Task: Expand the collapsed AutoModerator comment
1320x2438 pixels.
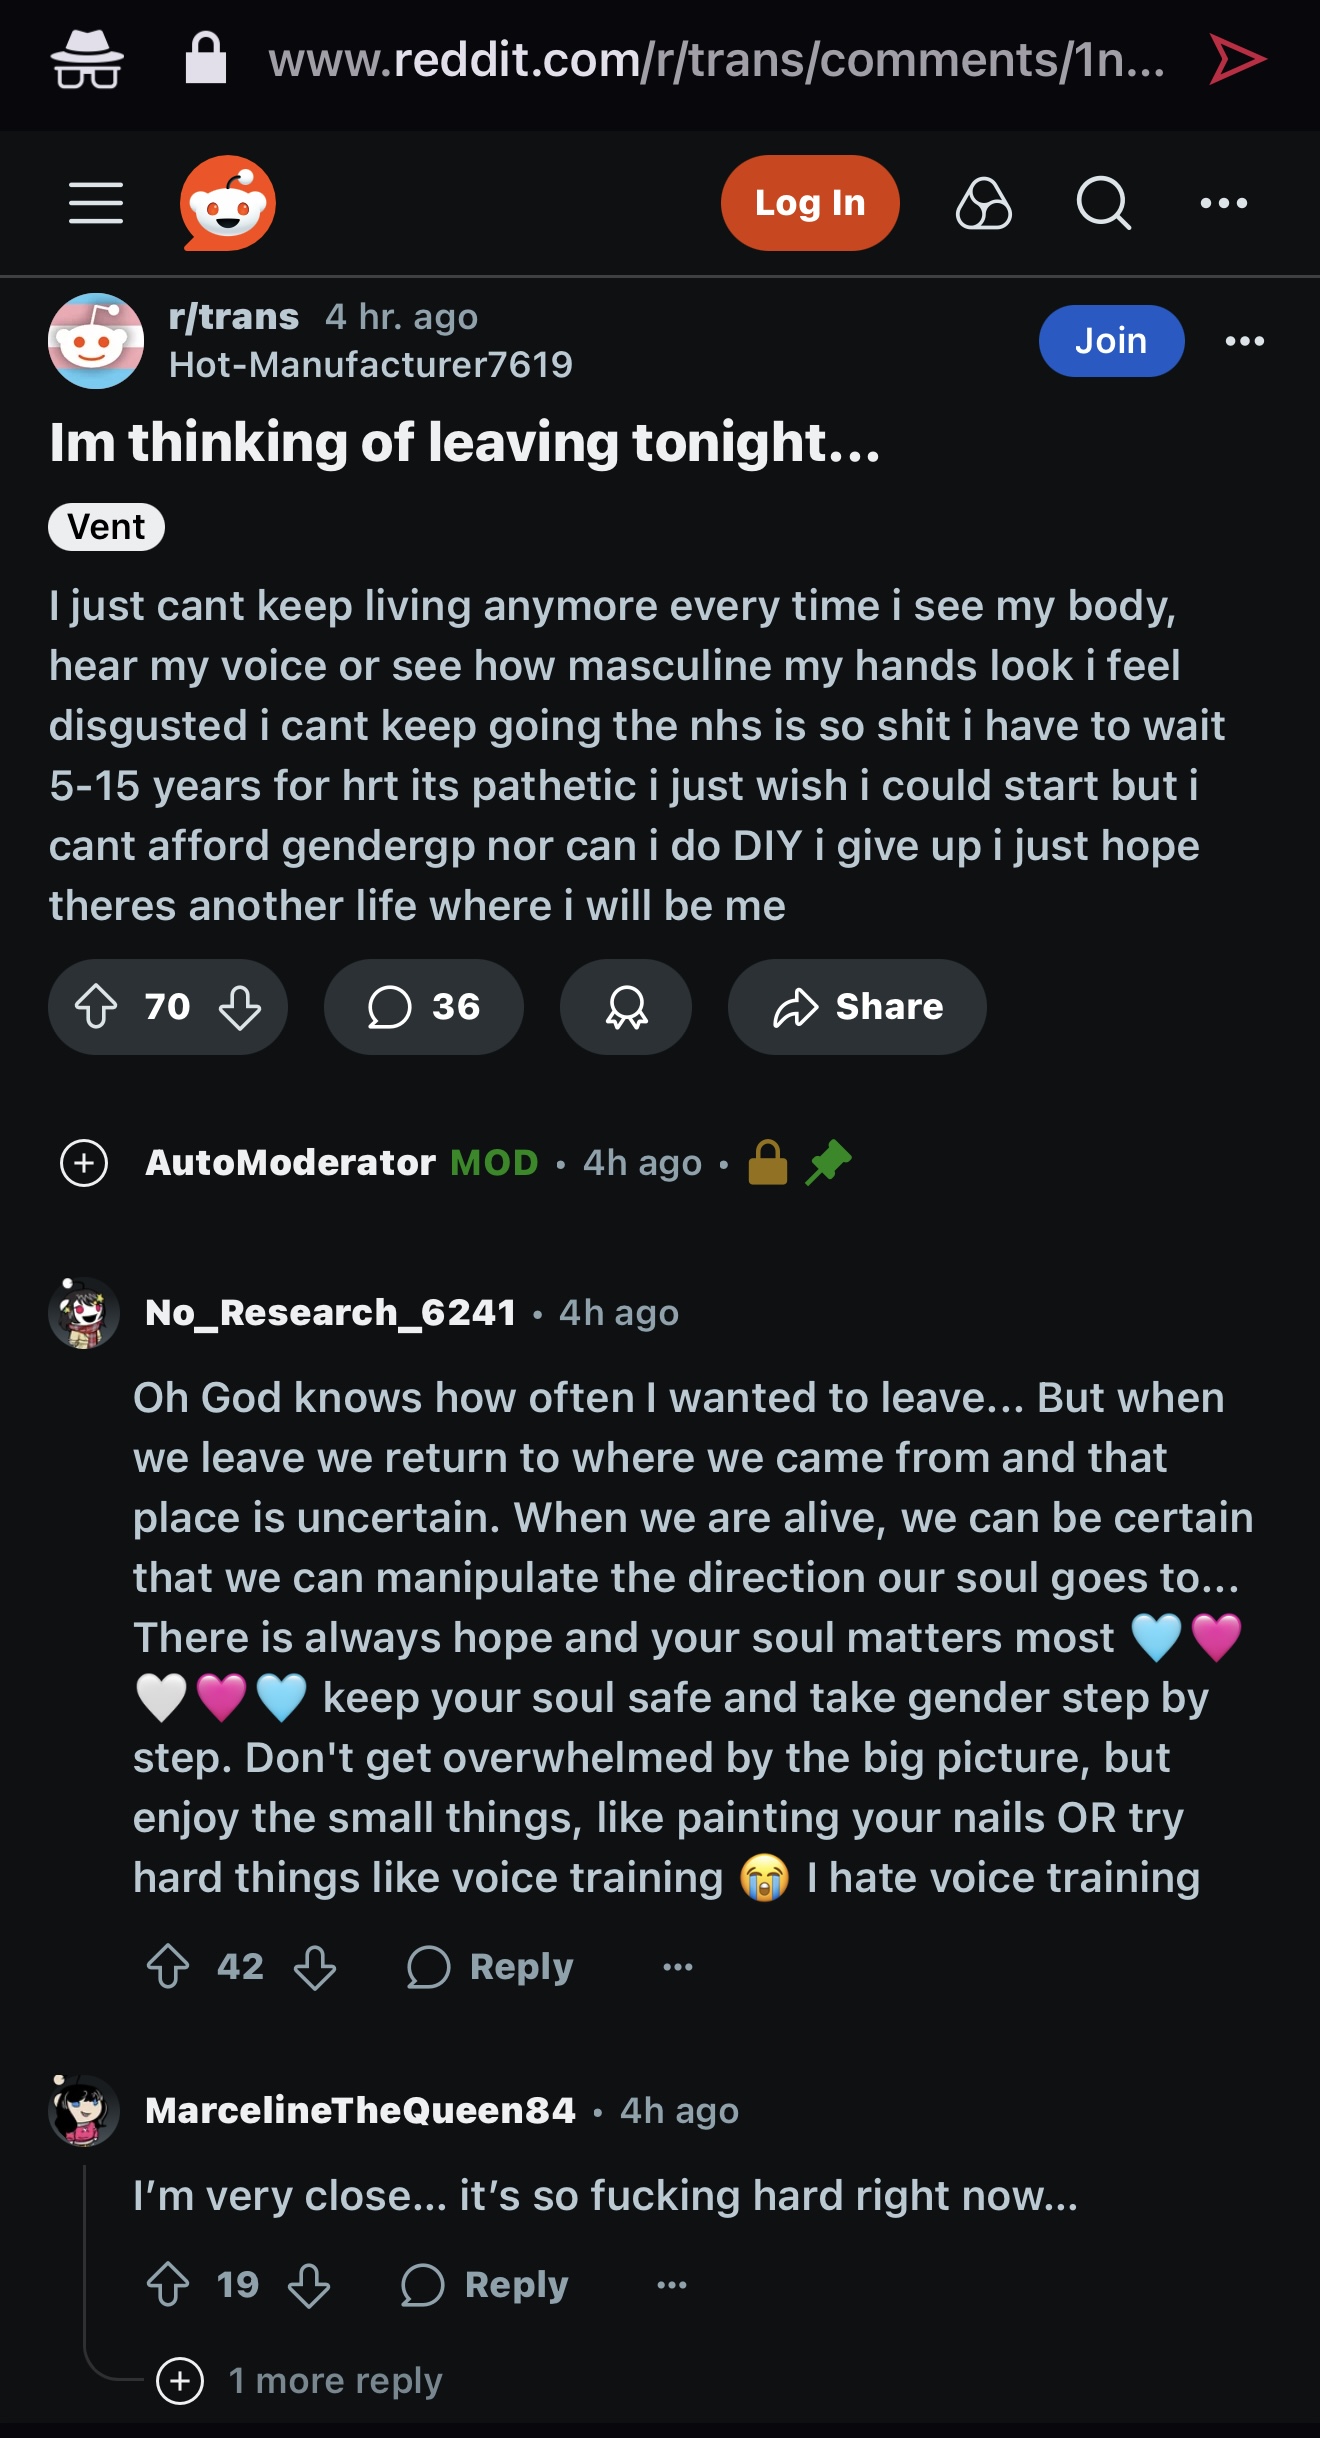Action: coord(84,1162)
